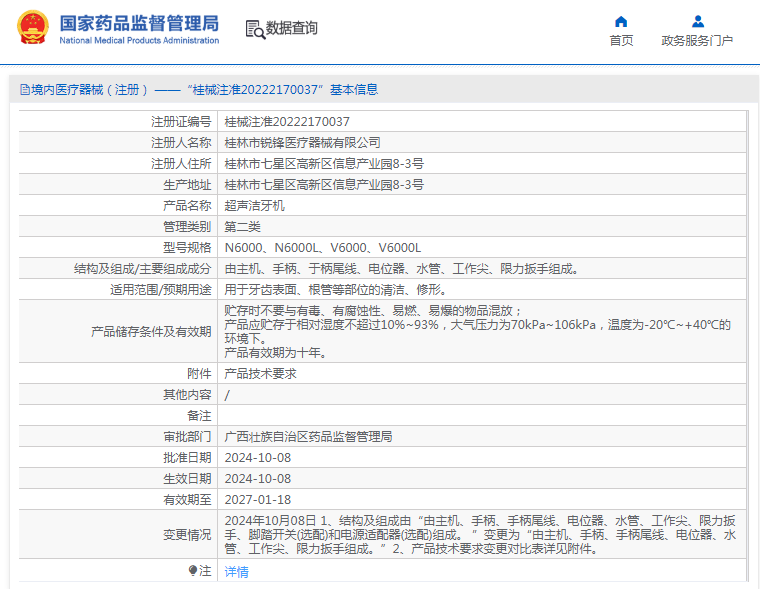Click storage conditions text 贮存时不要与有毒…
This screenshot has width=760, height=589.
pos(477,332)
